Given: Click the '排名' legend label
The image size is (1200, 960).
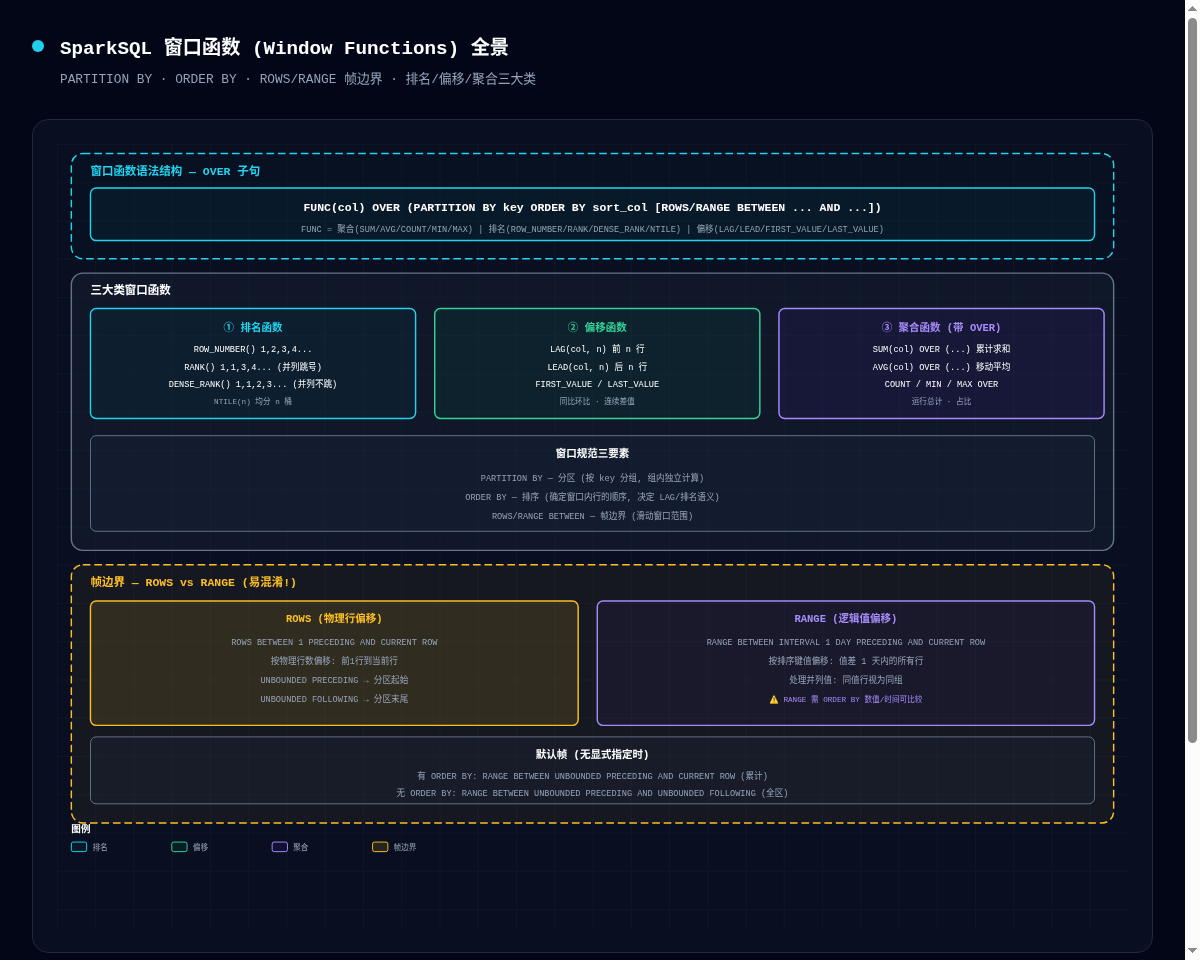Looking at the screenshot, I should 100,847.
